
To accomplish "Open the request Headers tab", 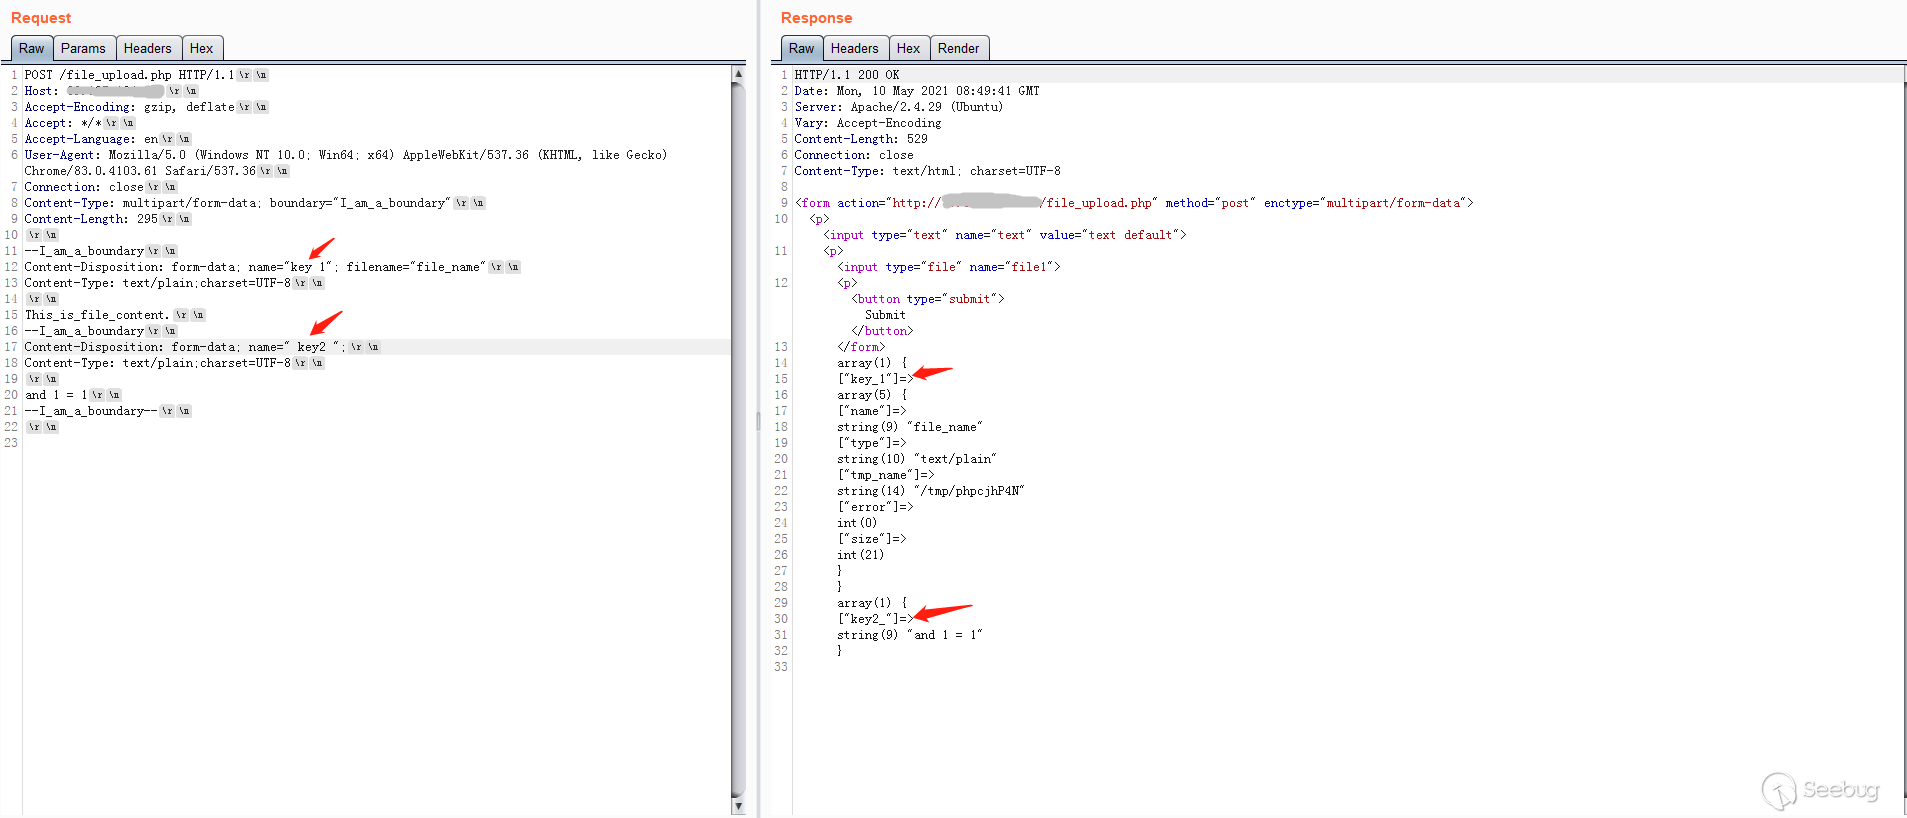I will click(x=147, y=48).
